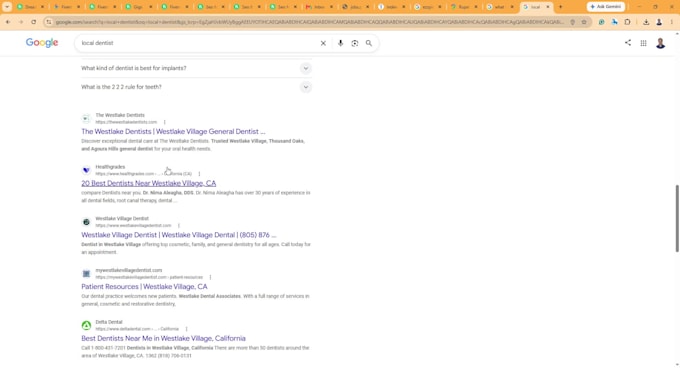
Task: Open '20 Best Dentists Near Westlake Village, CA'
Action: pyautogui.click(x=148, y=183)
